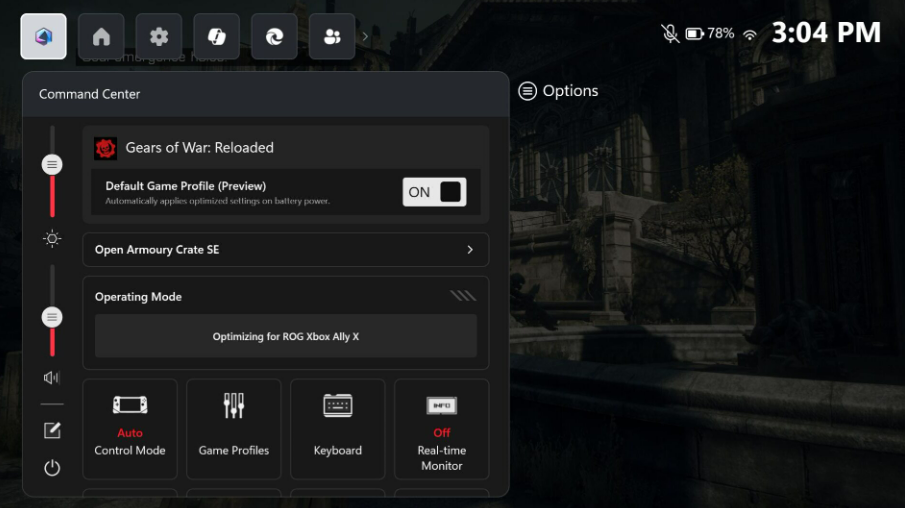Switch the Control Mode tile from Auto
Image resolution: width=905 pixels, height=508 pixels.
[x=130, y=428]
